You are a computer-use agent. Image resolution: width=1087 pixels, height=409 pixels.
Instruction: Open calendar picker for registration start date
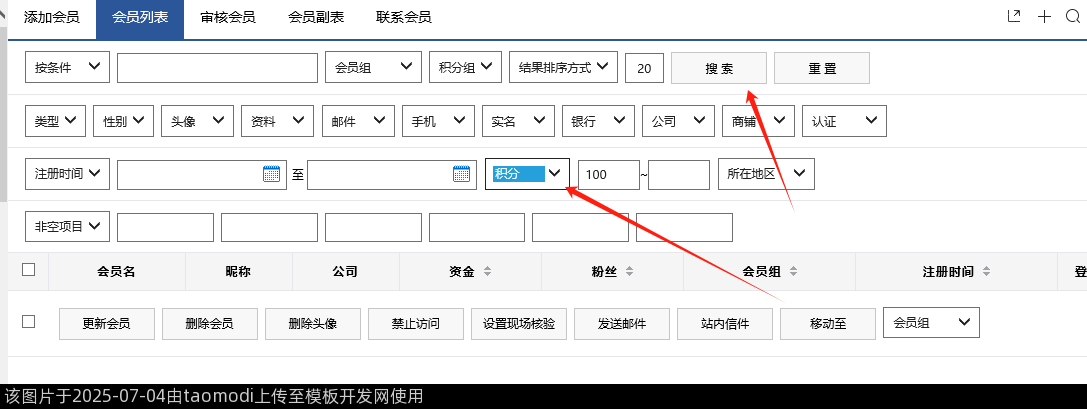click(272, 174)
